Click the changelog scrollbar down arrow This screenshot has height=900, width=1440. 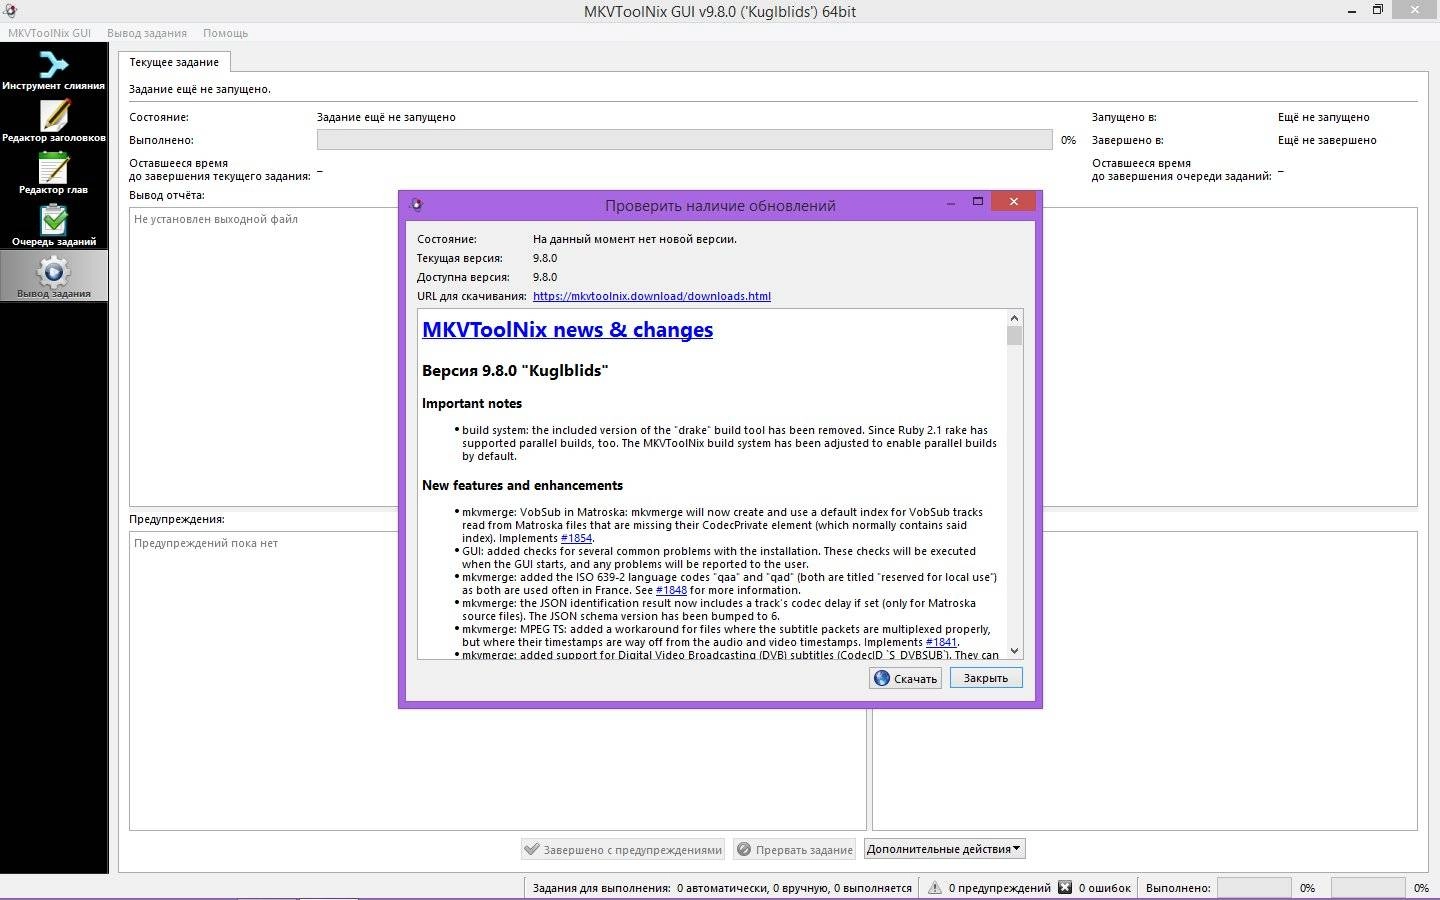point(1015,651)
